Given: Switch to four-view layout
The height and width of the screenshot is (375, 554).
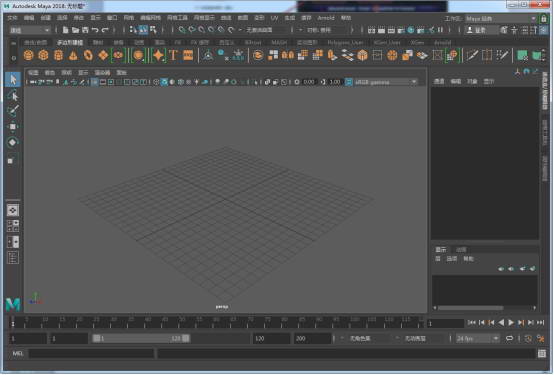Looking at the screenshot, I should [x=13, y=226].
